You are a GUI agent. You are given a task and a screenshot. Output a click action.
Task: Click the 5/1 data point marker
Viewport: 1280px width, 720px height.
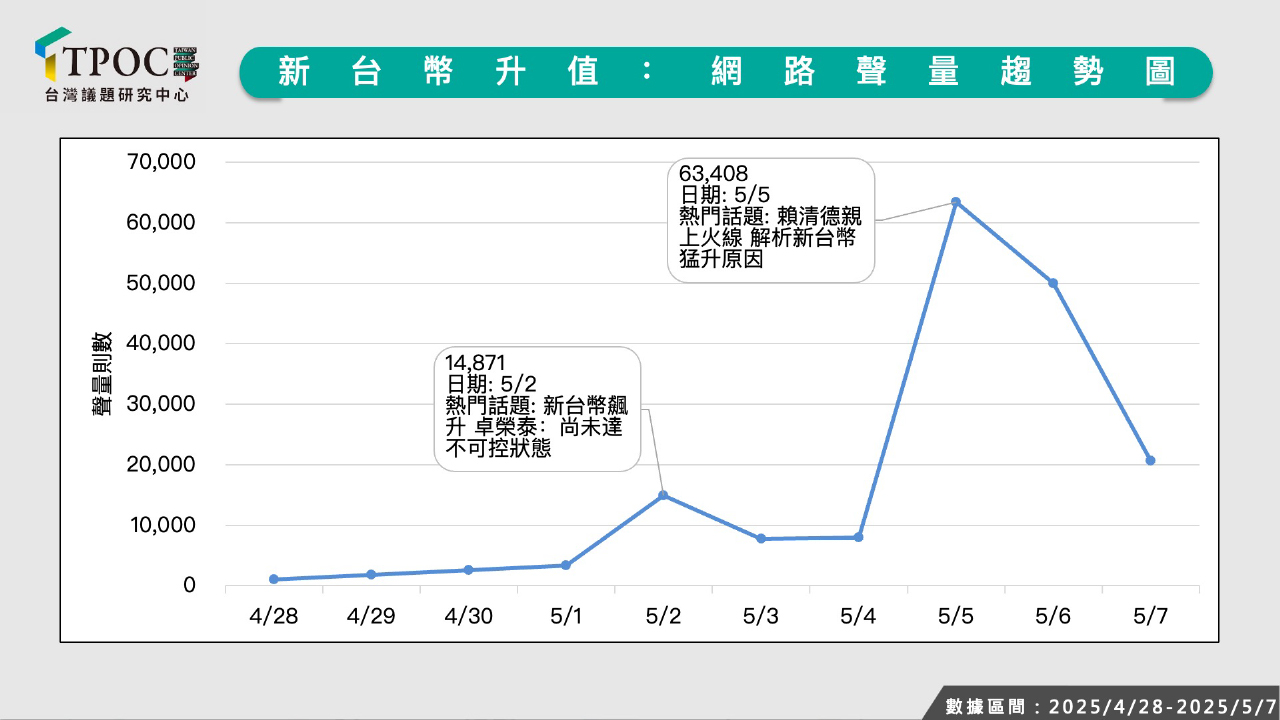coord(566,565)
